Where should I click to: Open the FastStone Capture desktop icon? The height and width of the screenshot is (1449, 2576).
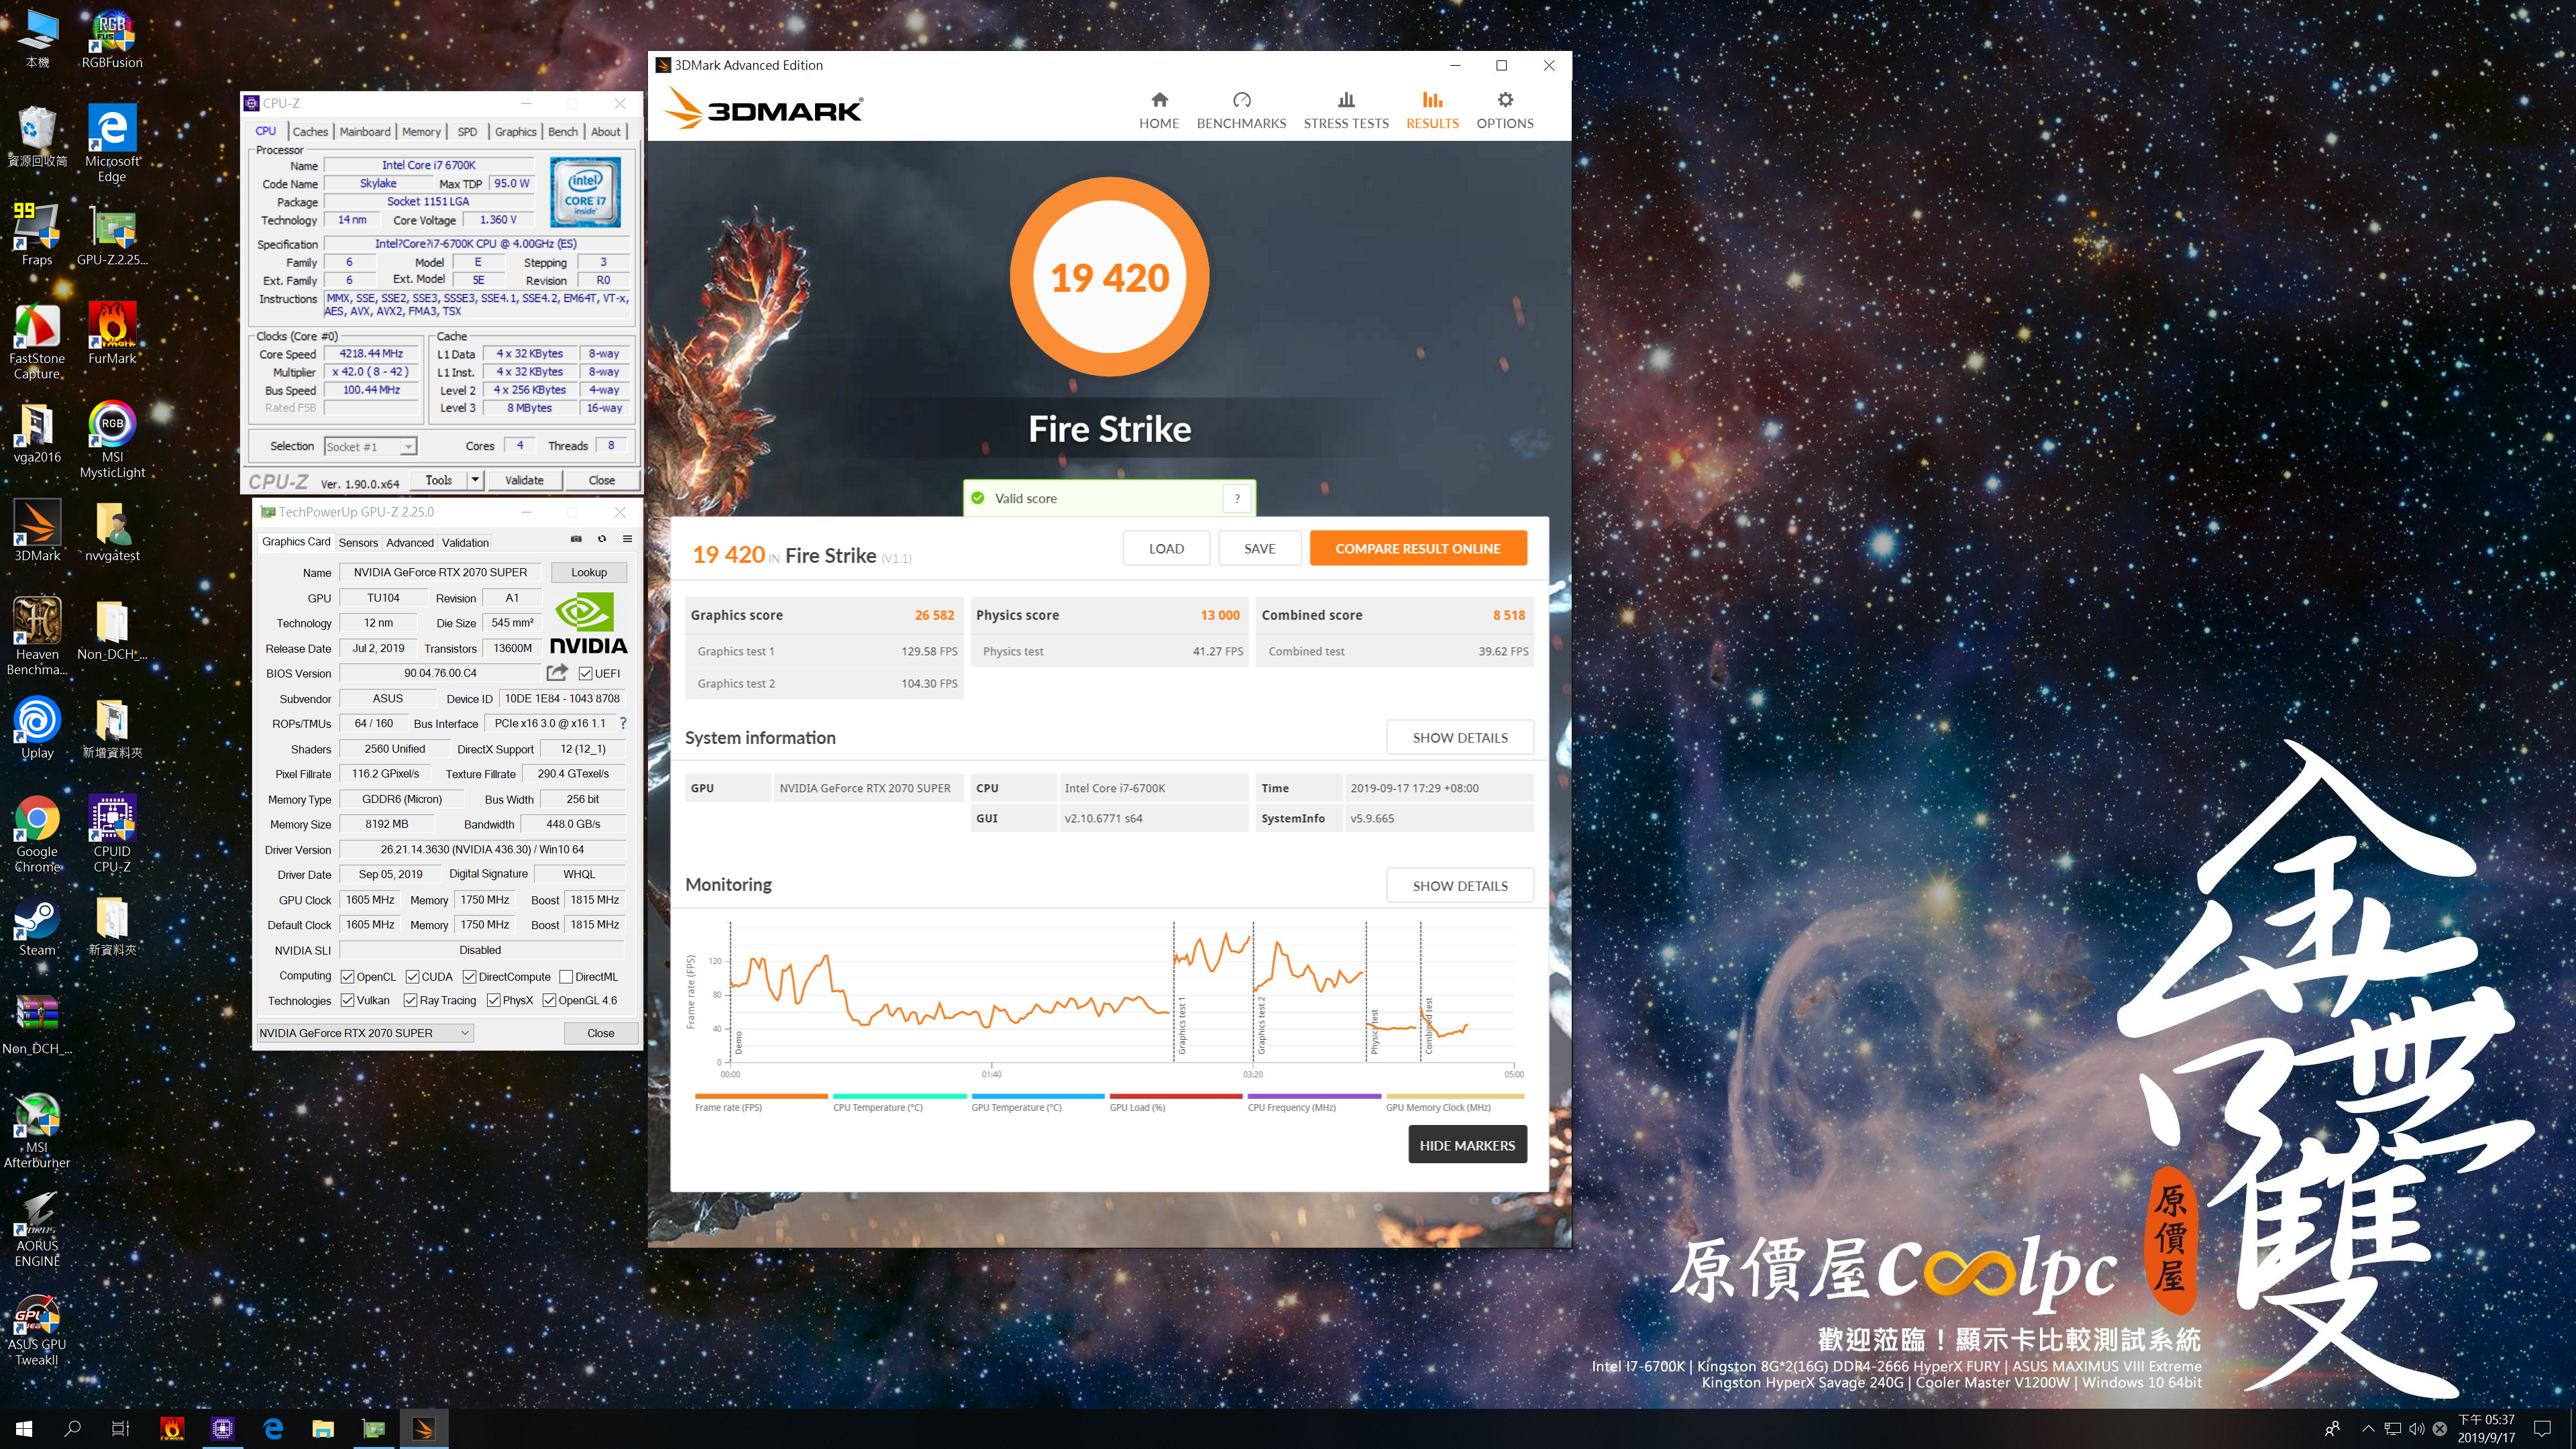[x=37, y=341]
